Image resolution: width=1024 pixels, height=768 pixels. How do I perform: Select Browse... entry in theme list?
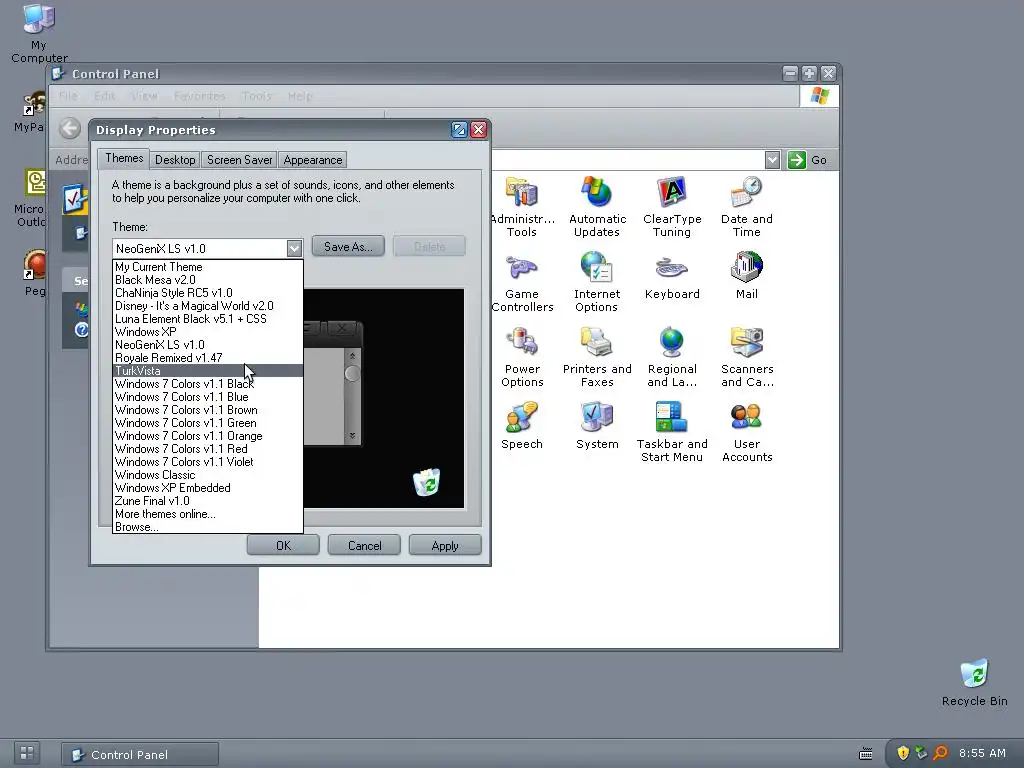point(208,526)
